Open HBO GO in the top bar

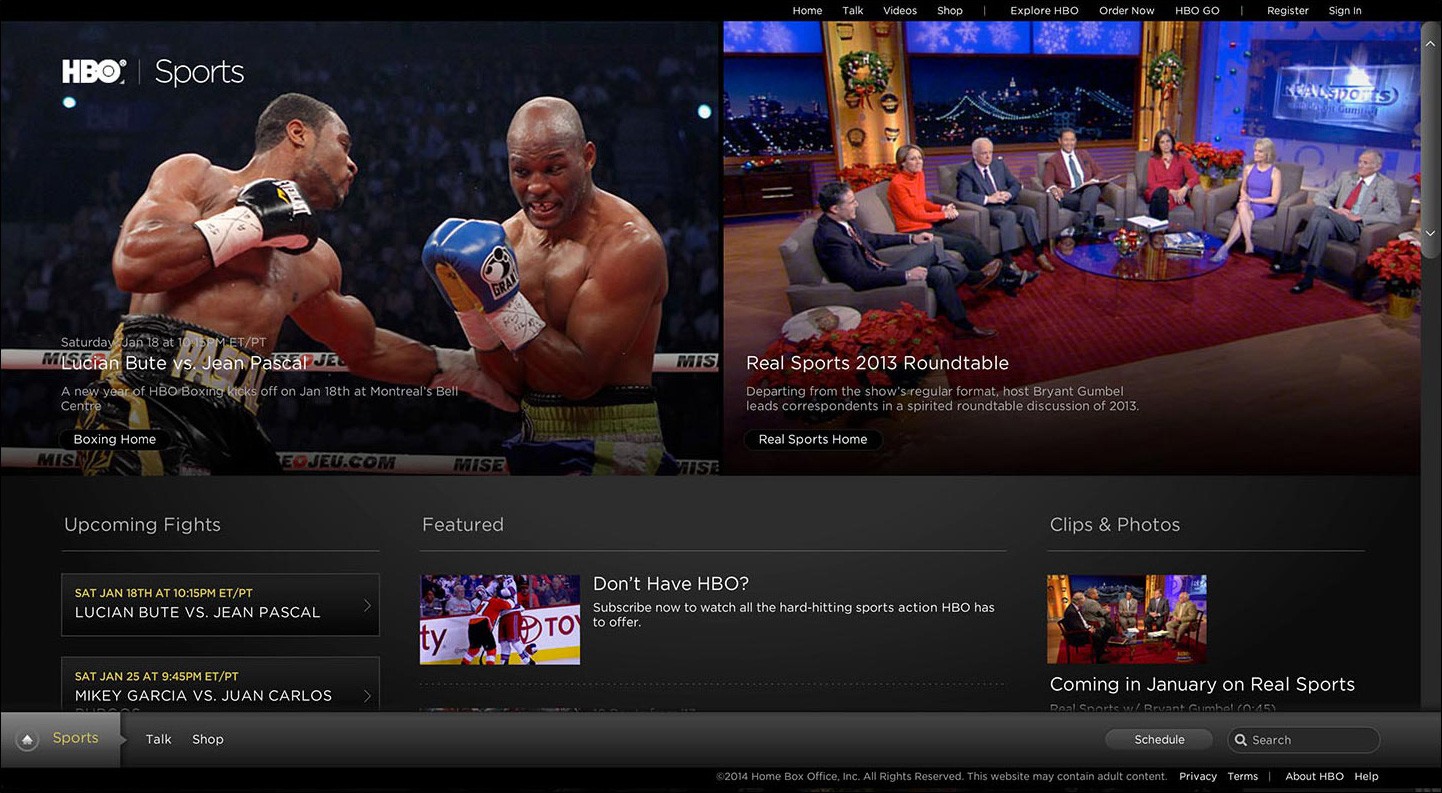(x=1197, y=11)
